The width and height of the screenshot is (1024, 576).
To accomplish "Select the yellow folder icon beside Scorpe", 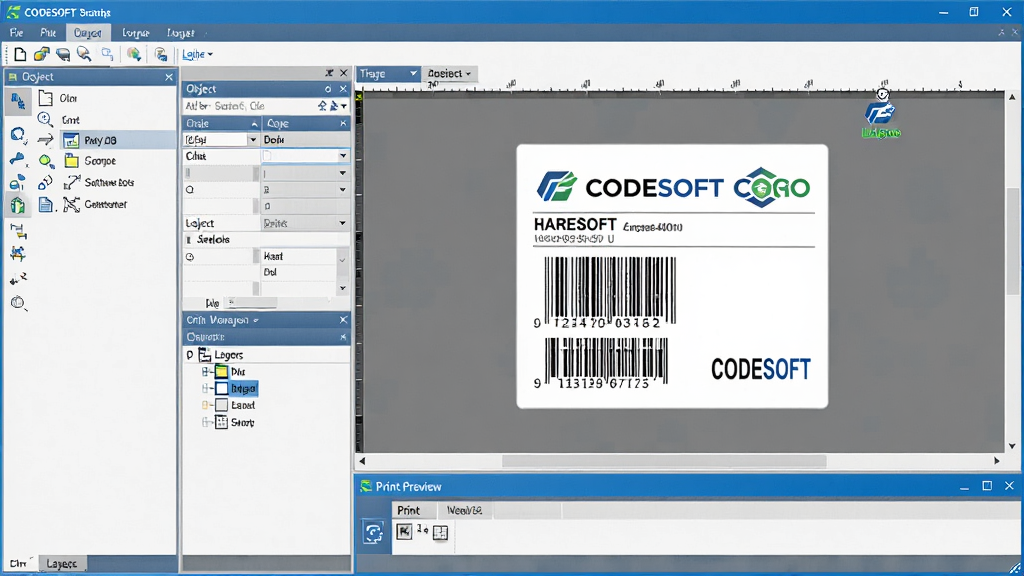I will (x=72, y=161).
